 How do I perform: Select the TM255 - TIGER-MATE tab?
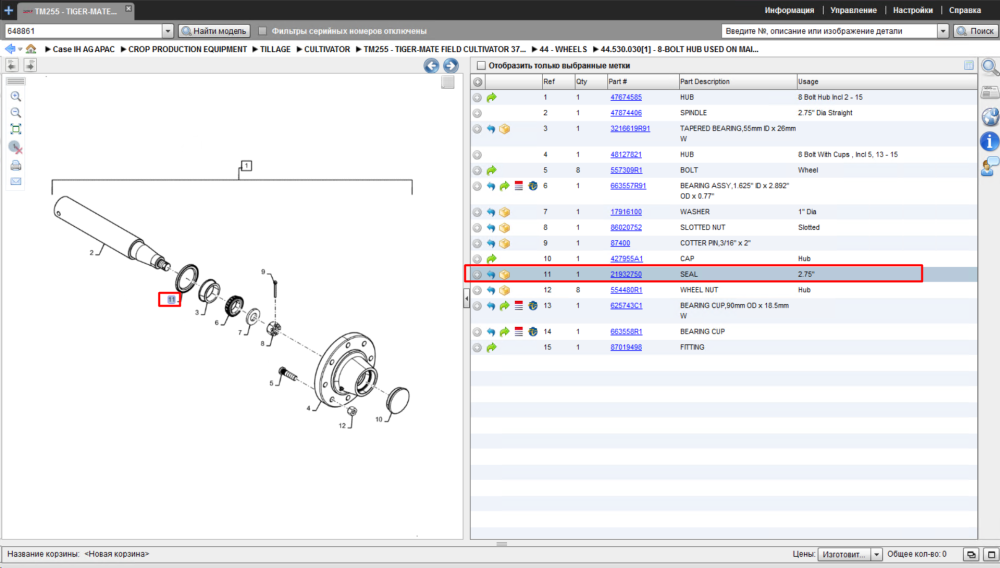[x=75, y=11]
